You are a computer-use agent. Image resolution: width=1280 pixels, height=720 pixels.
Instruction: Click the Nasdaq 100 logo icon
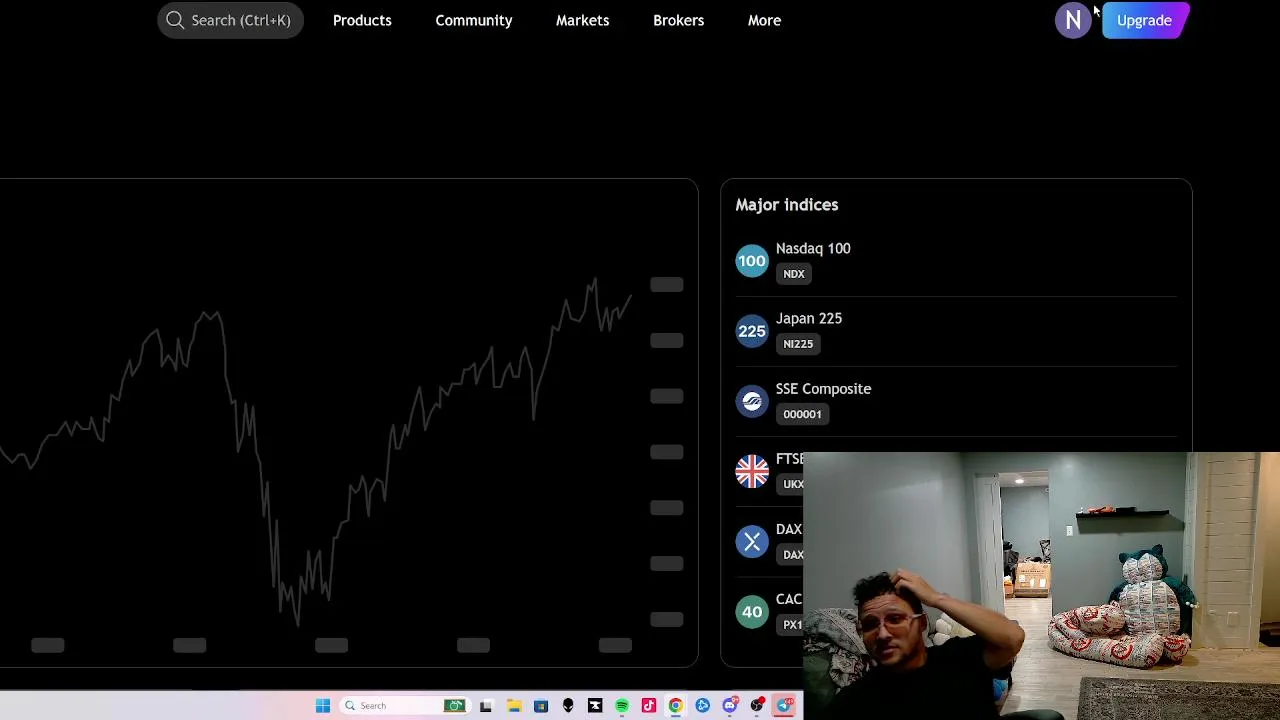[752, 261]
